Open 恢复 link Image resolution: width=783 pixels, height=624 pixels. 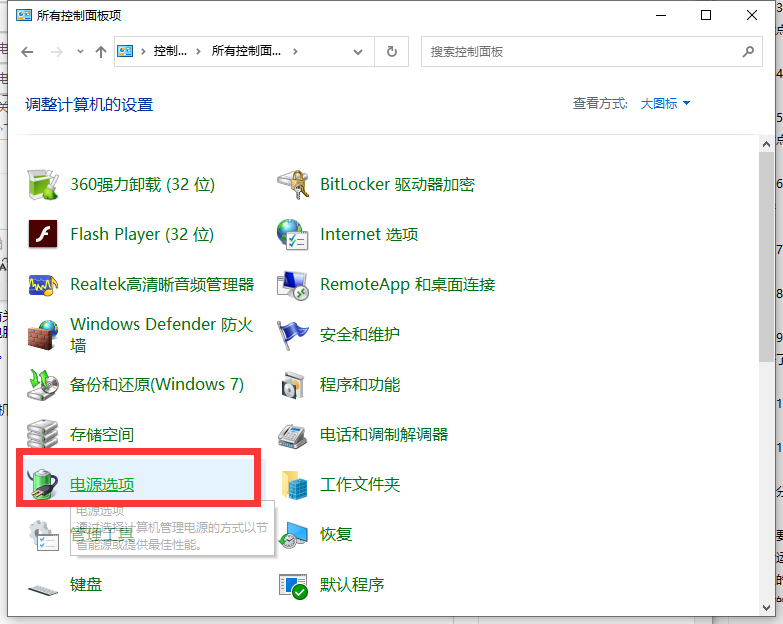(336, 534)
